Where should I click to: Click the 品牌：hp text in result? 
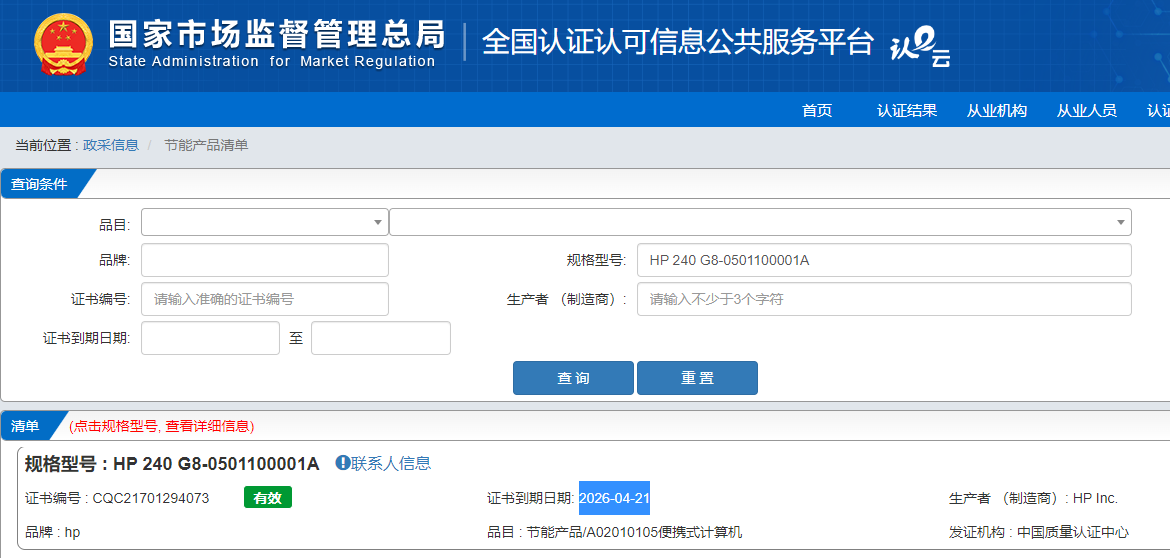[x=51, y=533]
